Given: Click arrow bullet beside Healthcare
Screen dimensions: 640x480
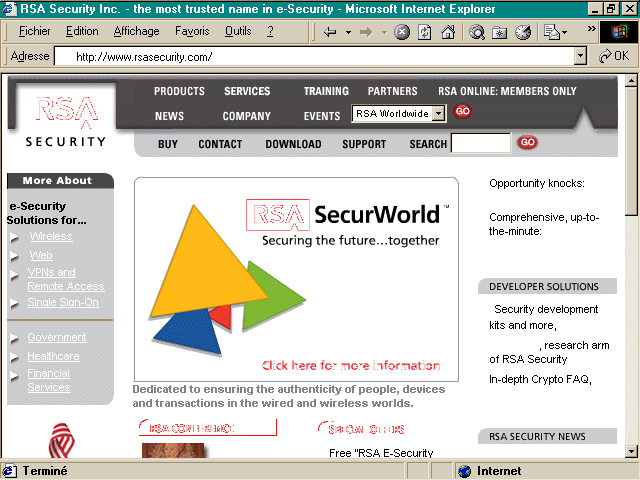Looking at the screenshot, I should point(15,357).
